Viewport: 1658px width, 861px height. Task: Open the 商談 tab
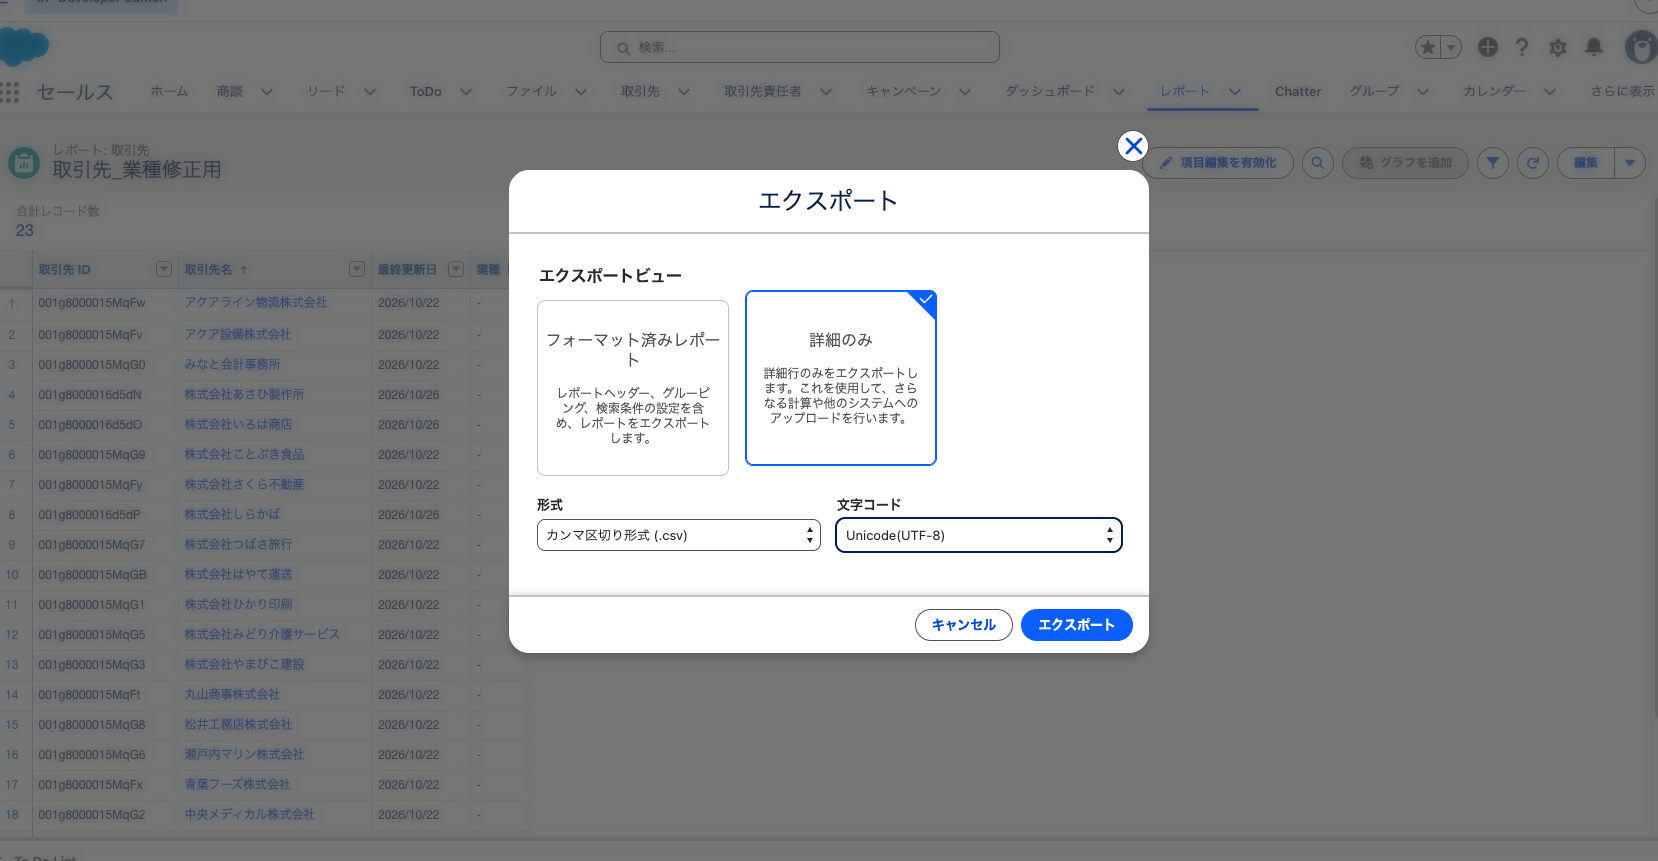[230, 91]
